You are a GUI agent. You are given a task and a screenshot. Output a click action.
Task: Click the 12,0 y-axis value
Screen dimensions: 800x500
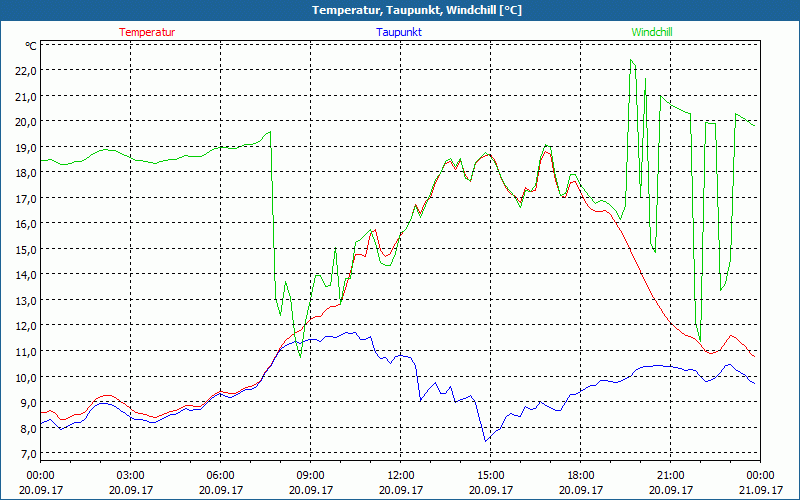pos(26,326)
